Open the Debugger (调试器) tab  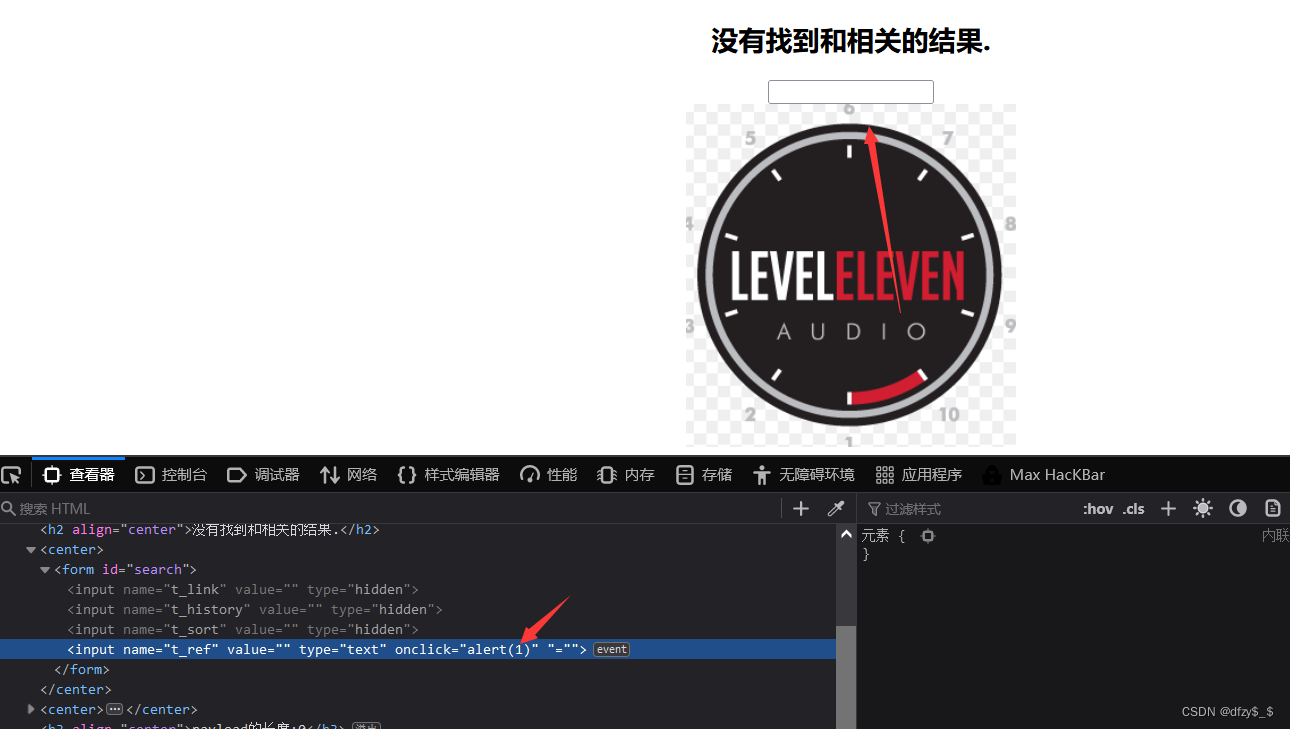263,475
